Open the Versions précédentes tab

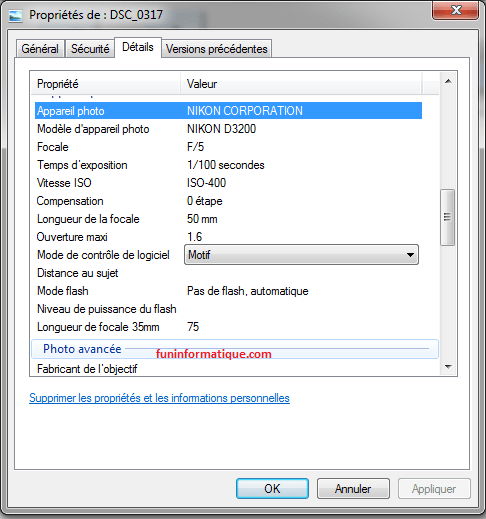pyautogui.click(x=217, y=49)
